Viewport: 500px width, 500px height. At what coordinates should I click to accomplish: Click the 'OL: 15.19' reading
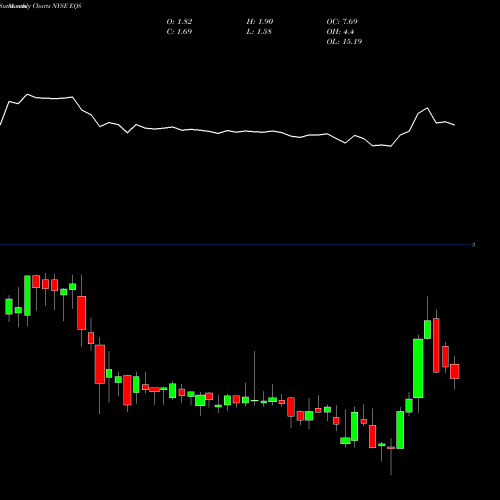[344, 42]
